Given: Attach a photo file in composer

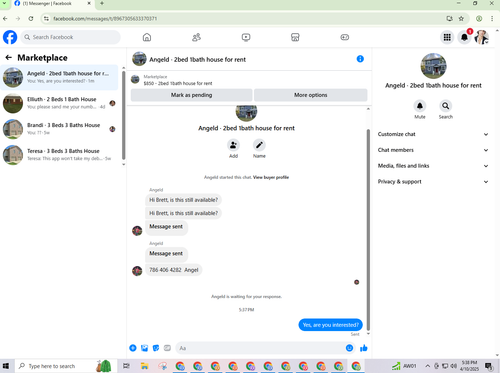Looking at the screenshot, I should point(144,348).
